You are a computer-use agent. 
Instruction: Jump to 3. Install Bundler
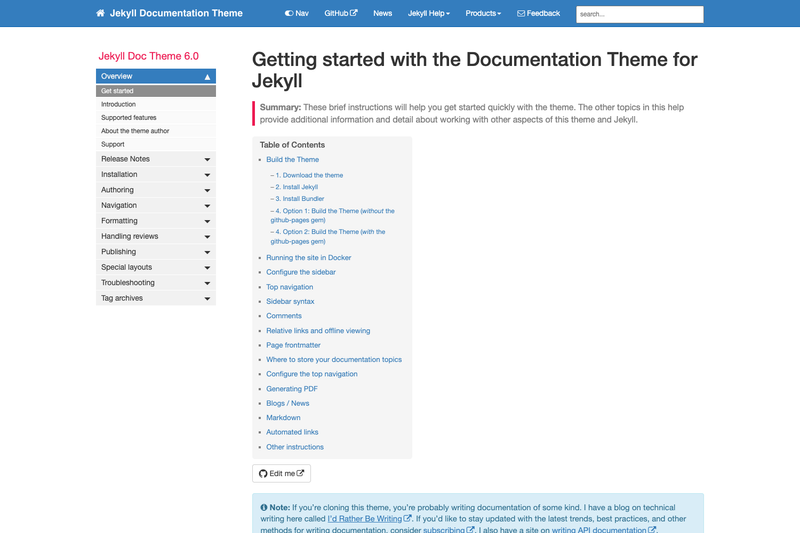[299, 199]
